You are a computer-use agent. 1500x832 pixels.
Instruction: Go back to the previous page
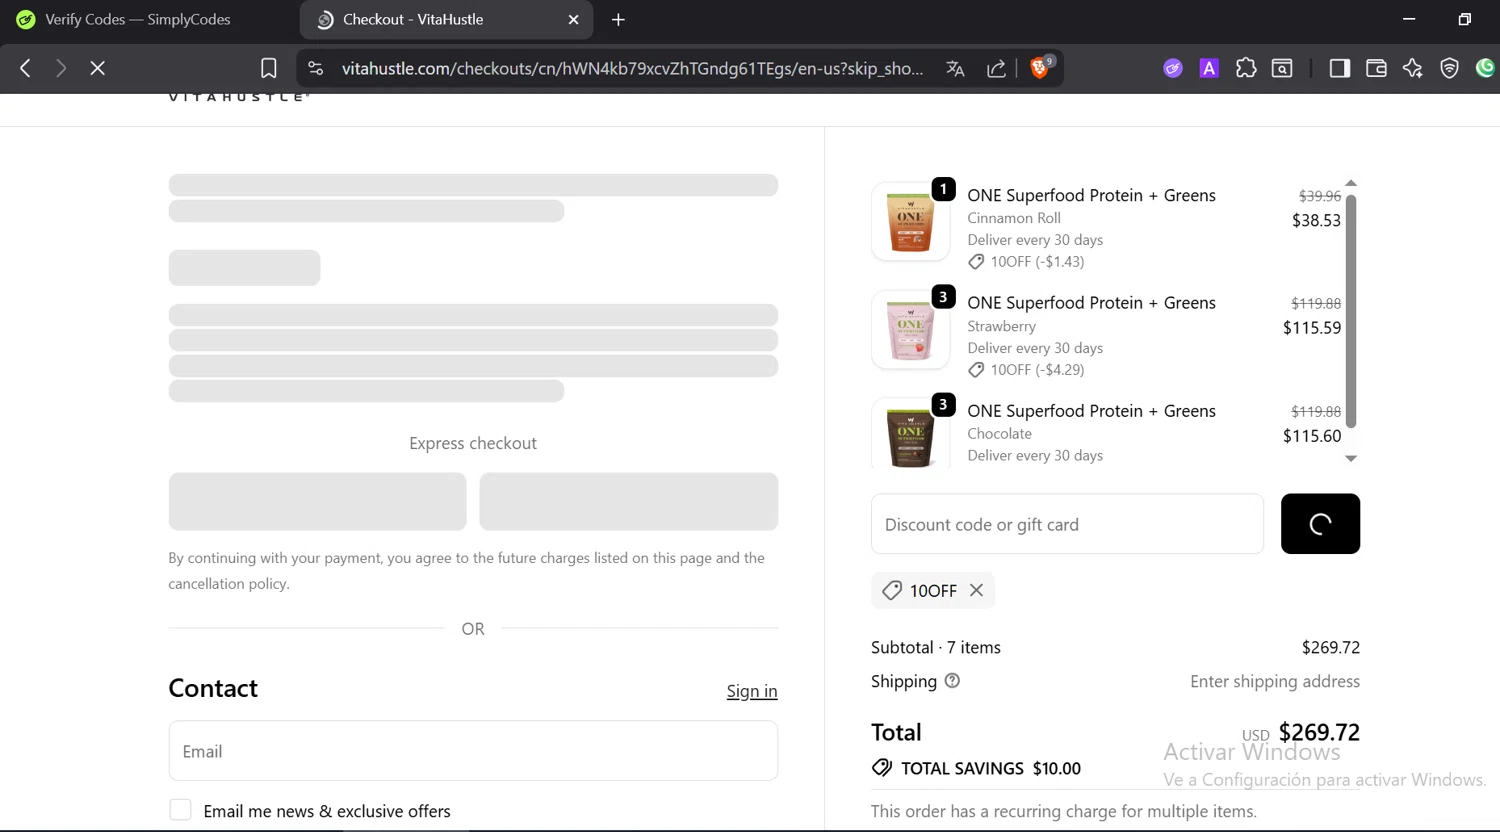coord(26,68)
